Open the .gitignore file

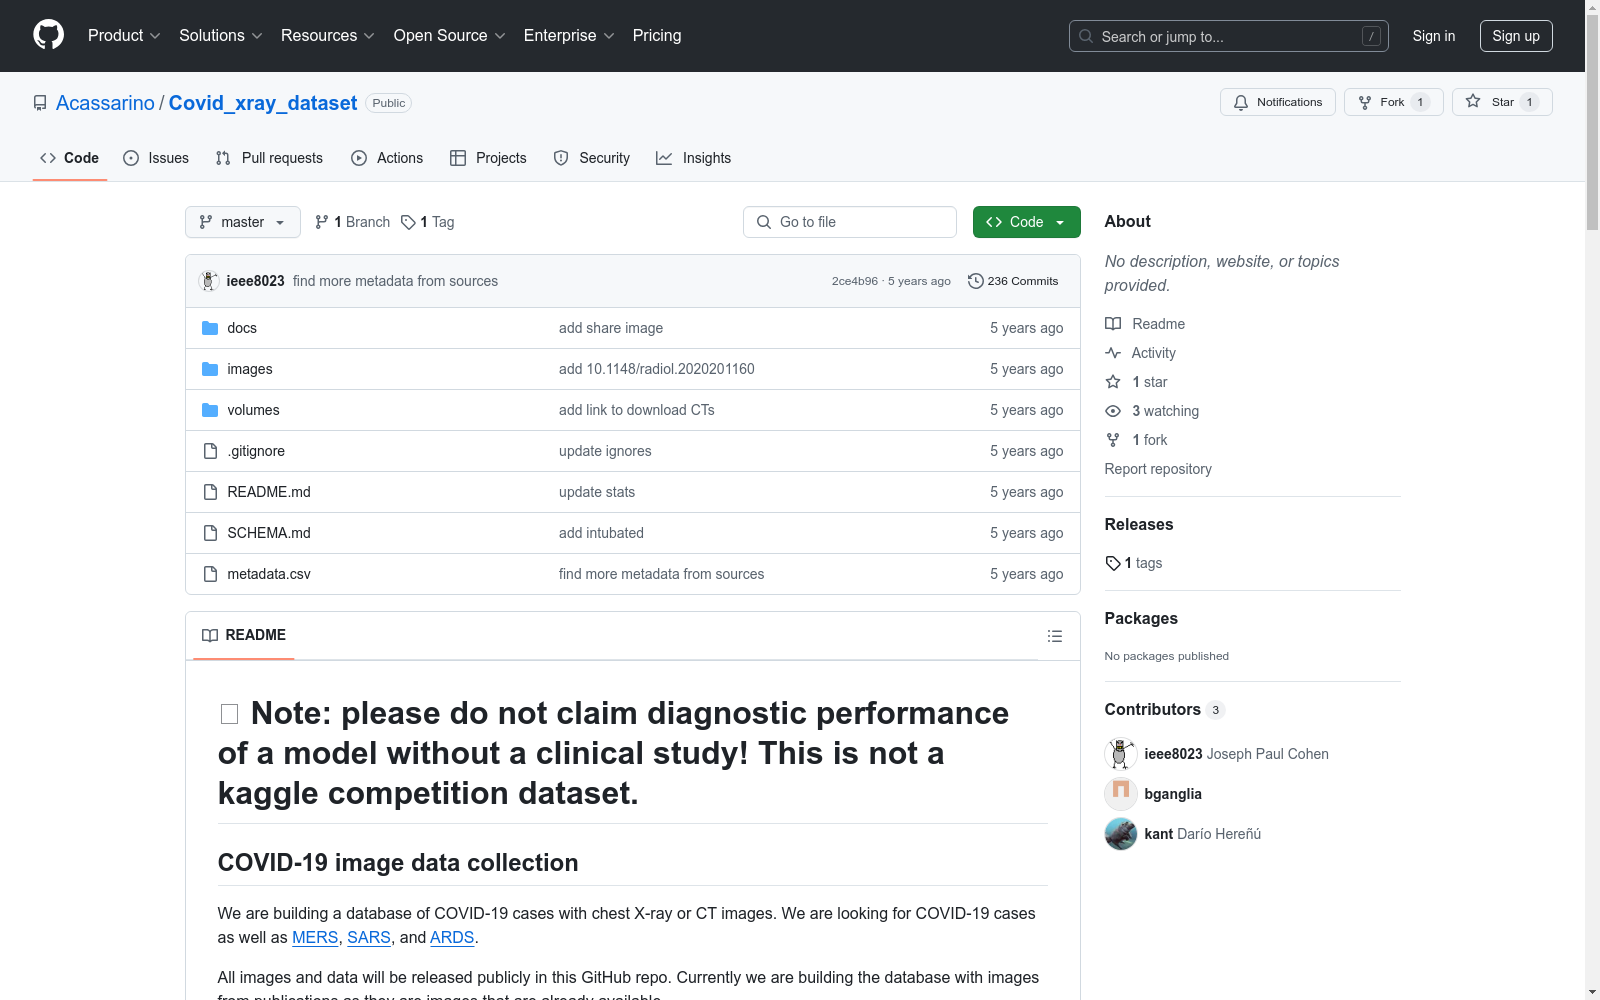pyautogui.click(x=256, y=451)
